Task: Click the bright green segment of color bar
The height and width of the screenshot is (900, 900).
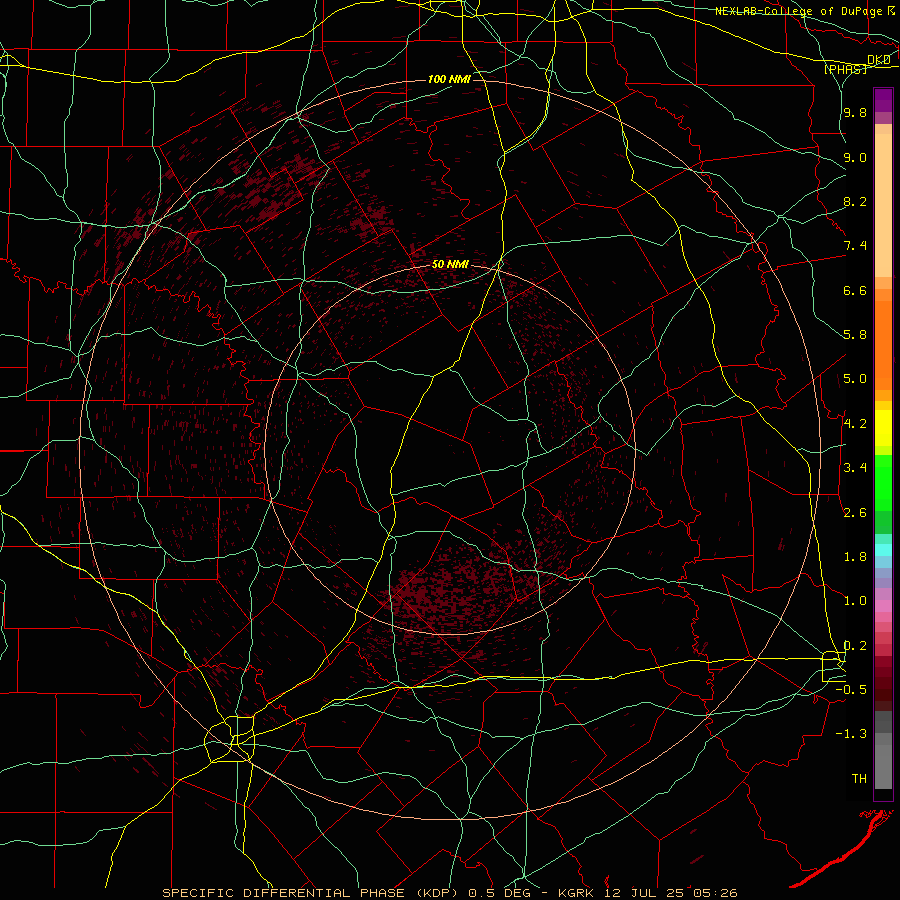Action: pos(883,482)
